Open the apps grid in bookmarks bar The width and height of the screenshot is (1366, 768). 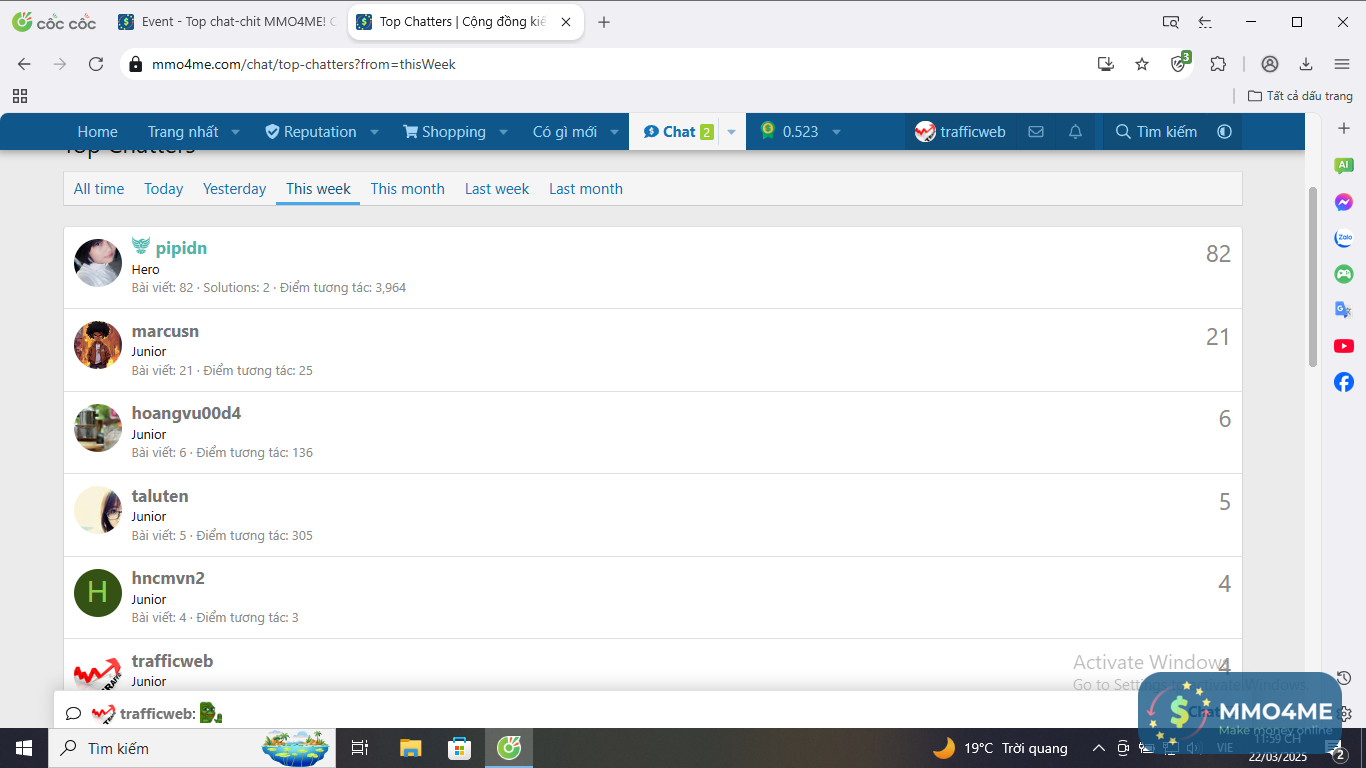pyautogui.click(x=20, y=96)
